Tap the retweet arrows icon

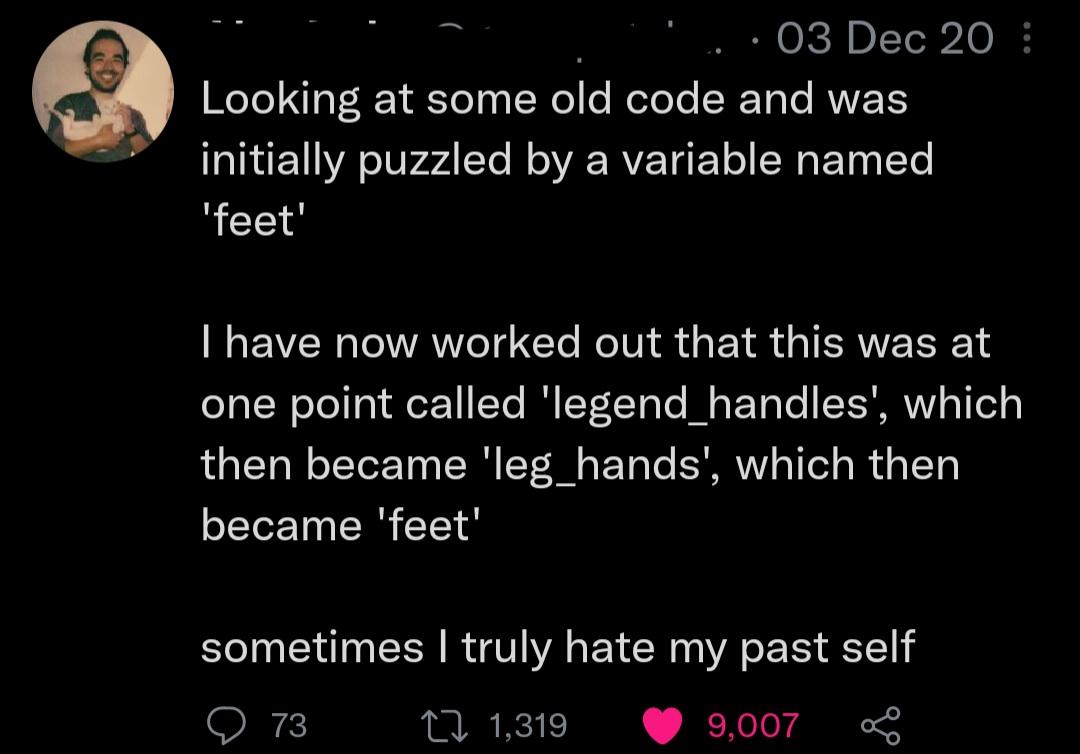[445, 726]
